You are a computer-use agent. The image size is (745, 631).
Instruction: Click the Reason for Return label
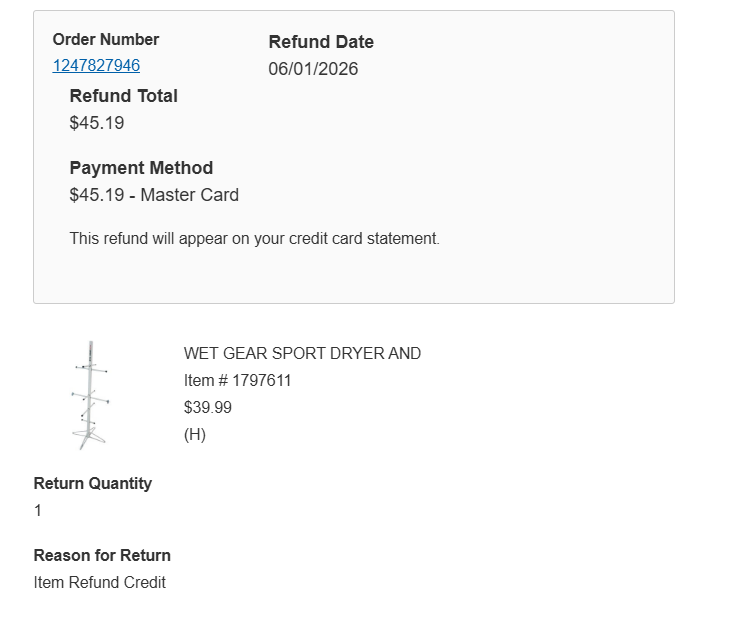pyautogui.click(x=102, y=556)
